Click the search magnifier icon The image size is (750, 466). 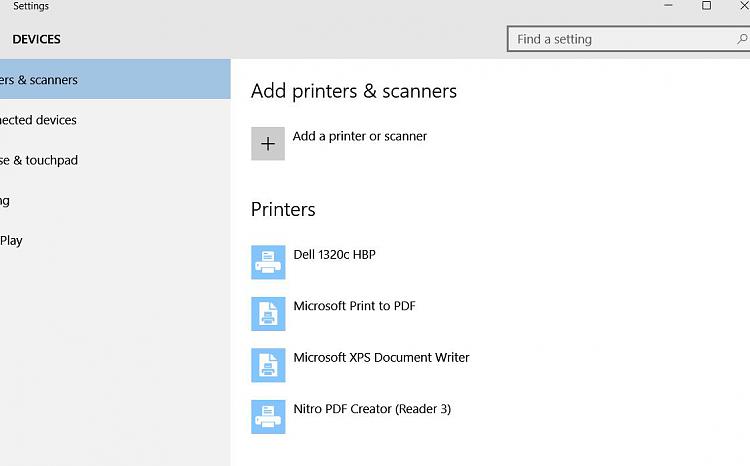pyautogui.click(x=742, y=39)
